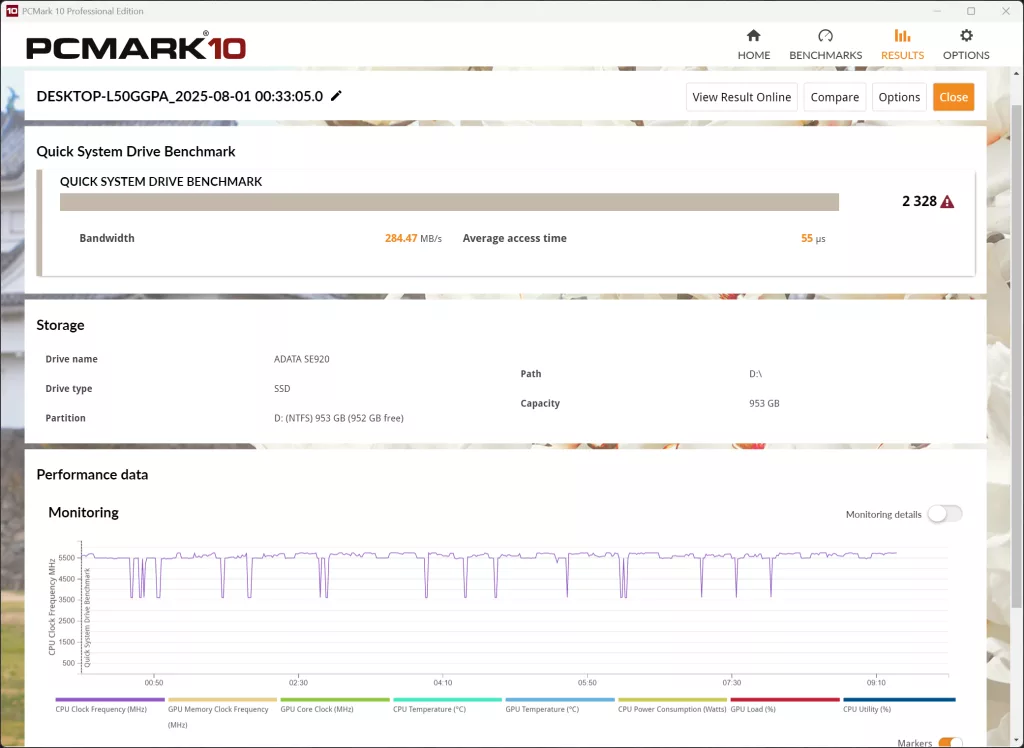The image size is (1024, 748).
Task: Click the drive type value SSD
Action: point(282,388)
